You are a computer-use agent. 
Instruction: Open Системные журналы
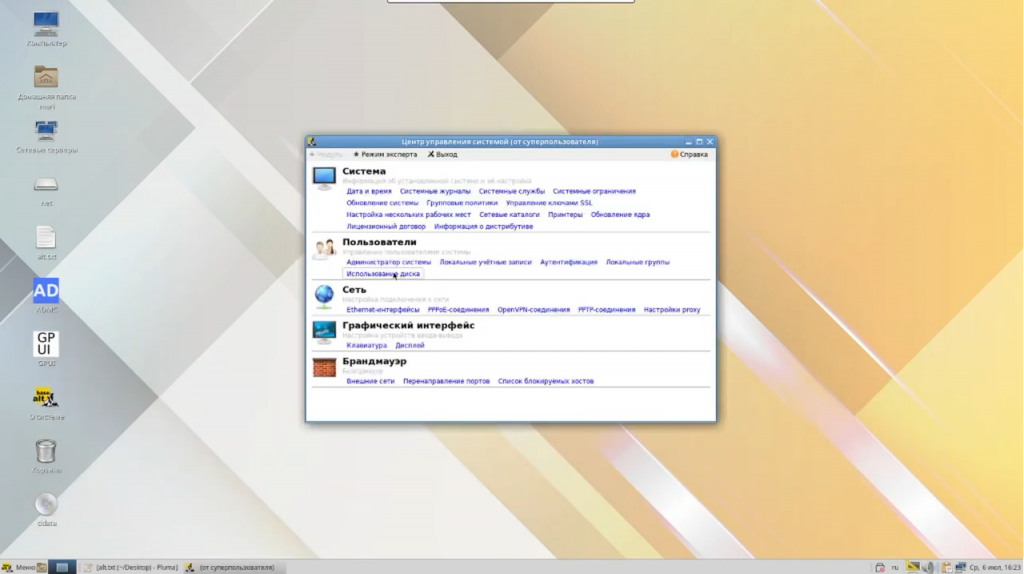point(435,191)
